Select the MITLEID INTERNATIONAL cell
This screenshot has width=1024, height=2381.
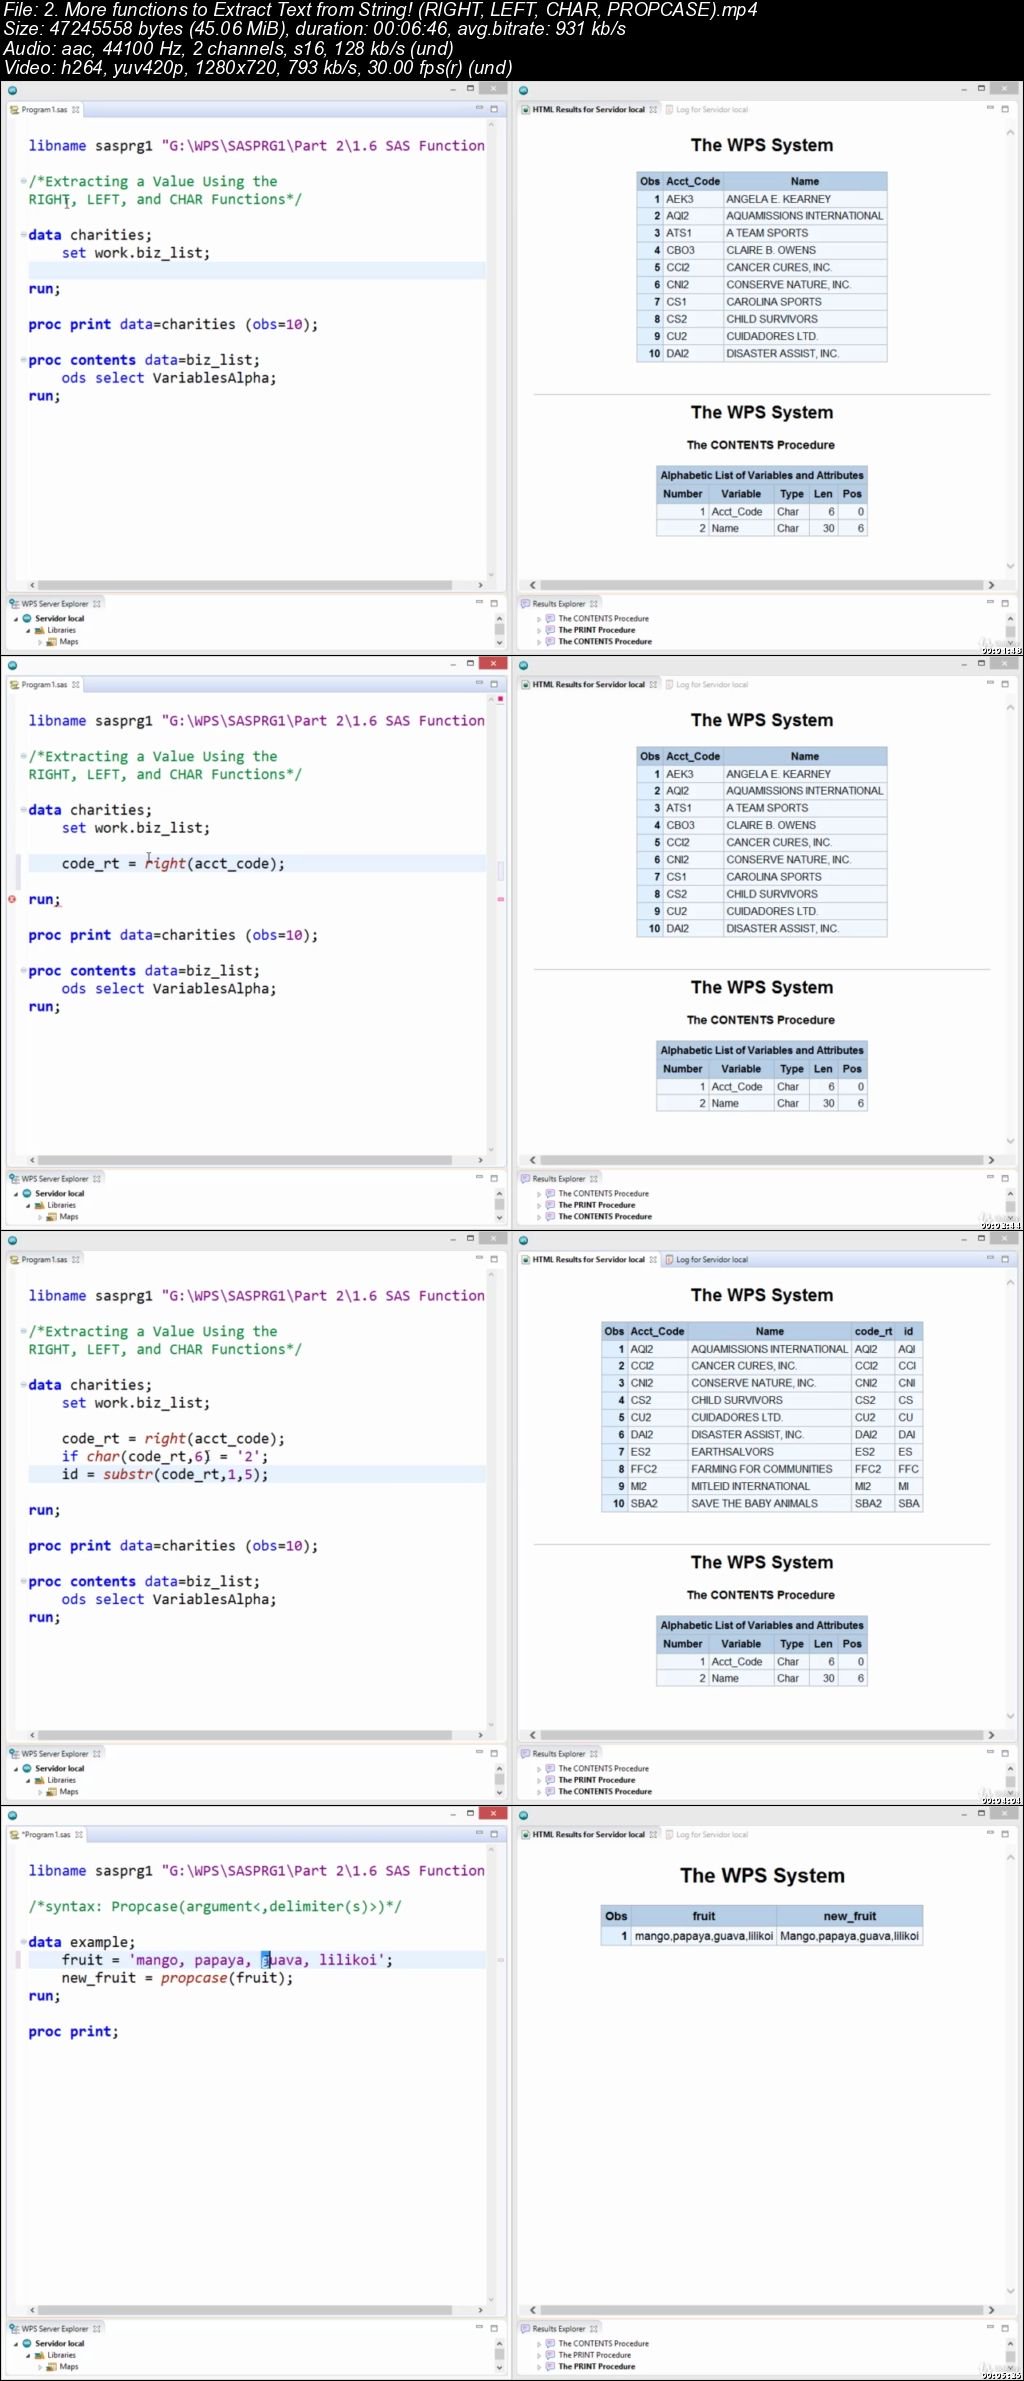pyautogui.click(x=769, y=1486)
